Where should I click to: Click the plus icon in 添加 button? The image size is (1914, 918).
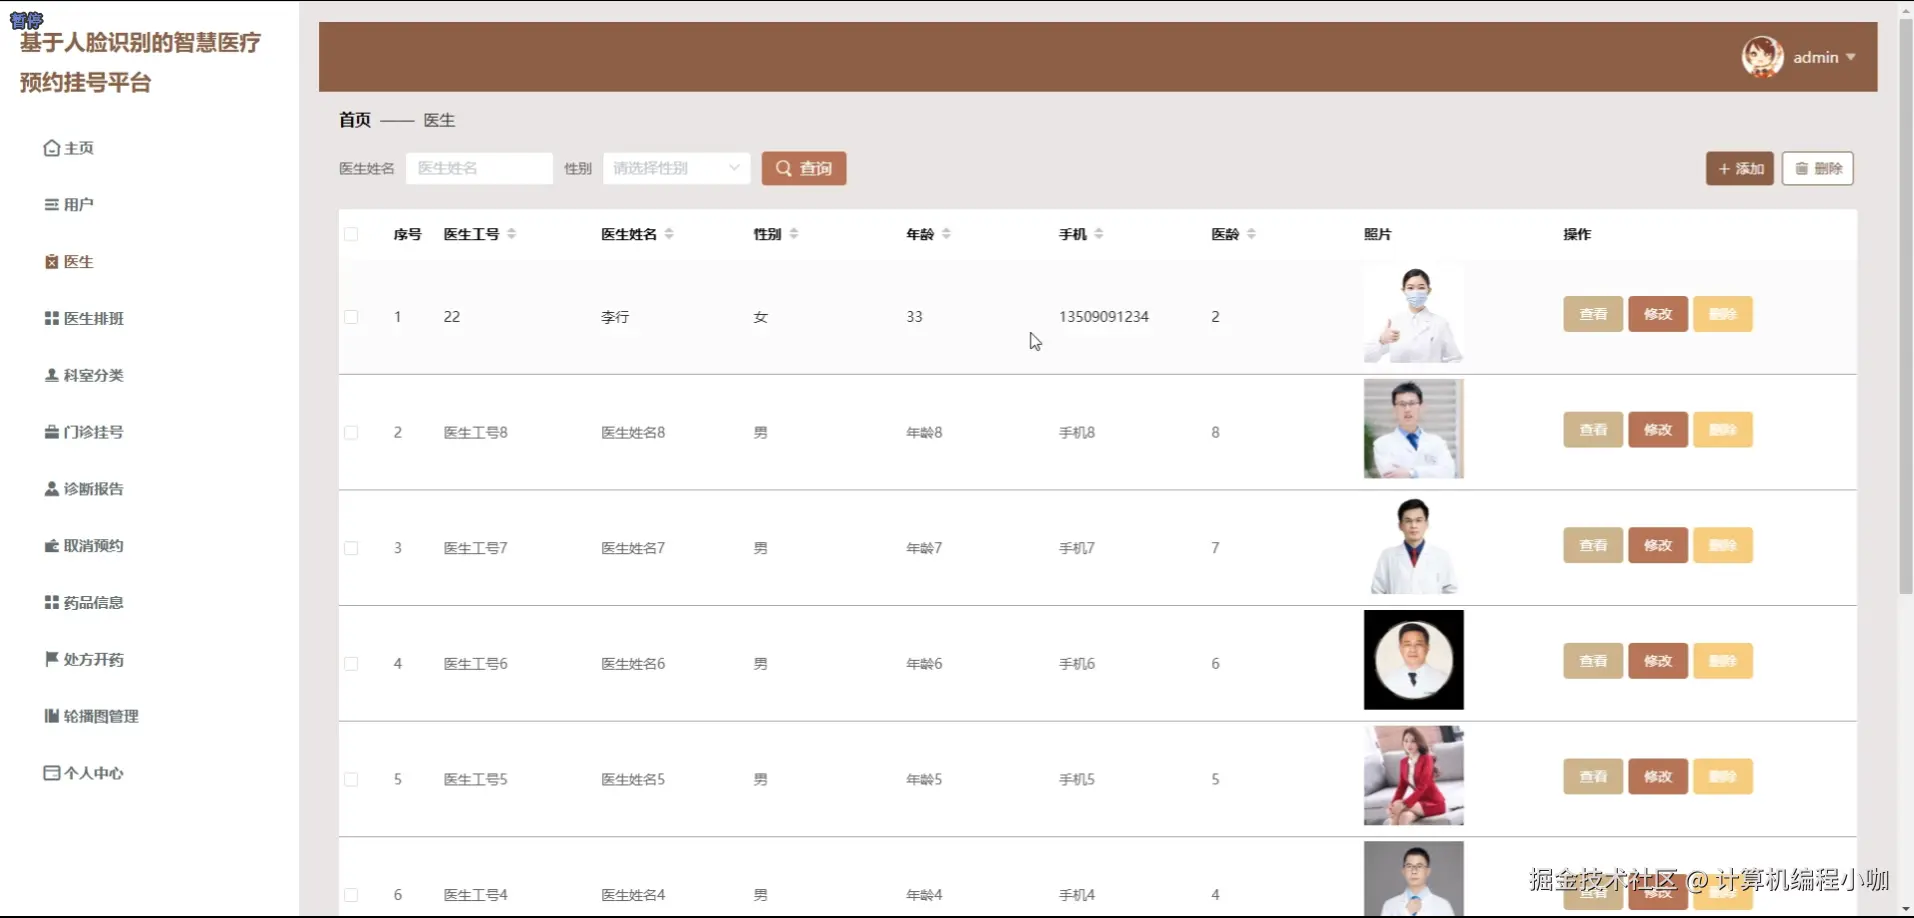coord(1724,169)
